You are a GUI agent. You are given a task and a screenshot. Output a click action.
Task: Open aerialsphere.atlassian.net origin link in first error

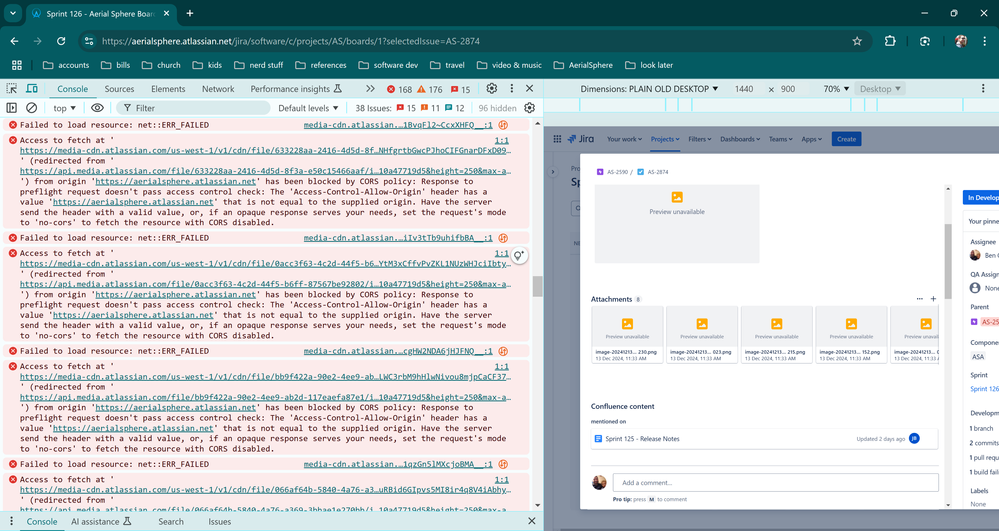point(175,181)
